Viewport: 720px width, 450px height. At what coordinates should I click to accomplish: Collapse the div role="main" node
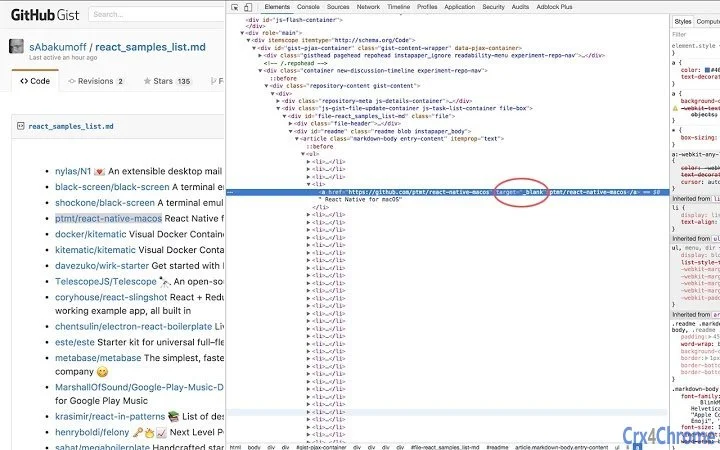[243, 33]
